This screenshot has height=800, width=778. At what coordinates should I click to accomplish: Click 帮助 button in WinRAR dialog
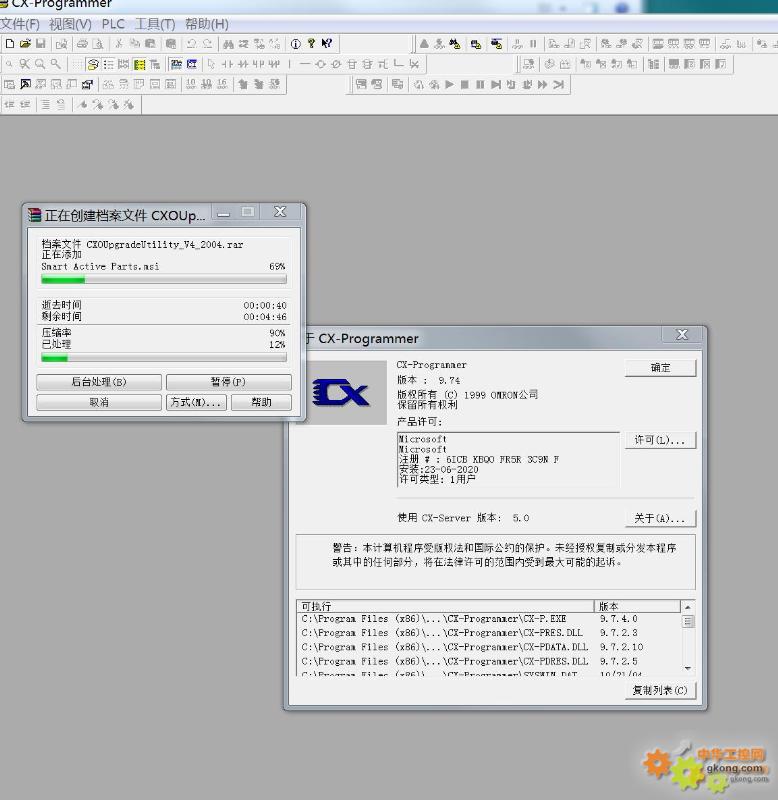point(261,402)
